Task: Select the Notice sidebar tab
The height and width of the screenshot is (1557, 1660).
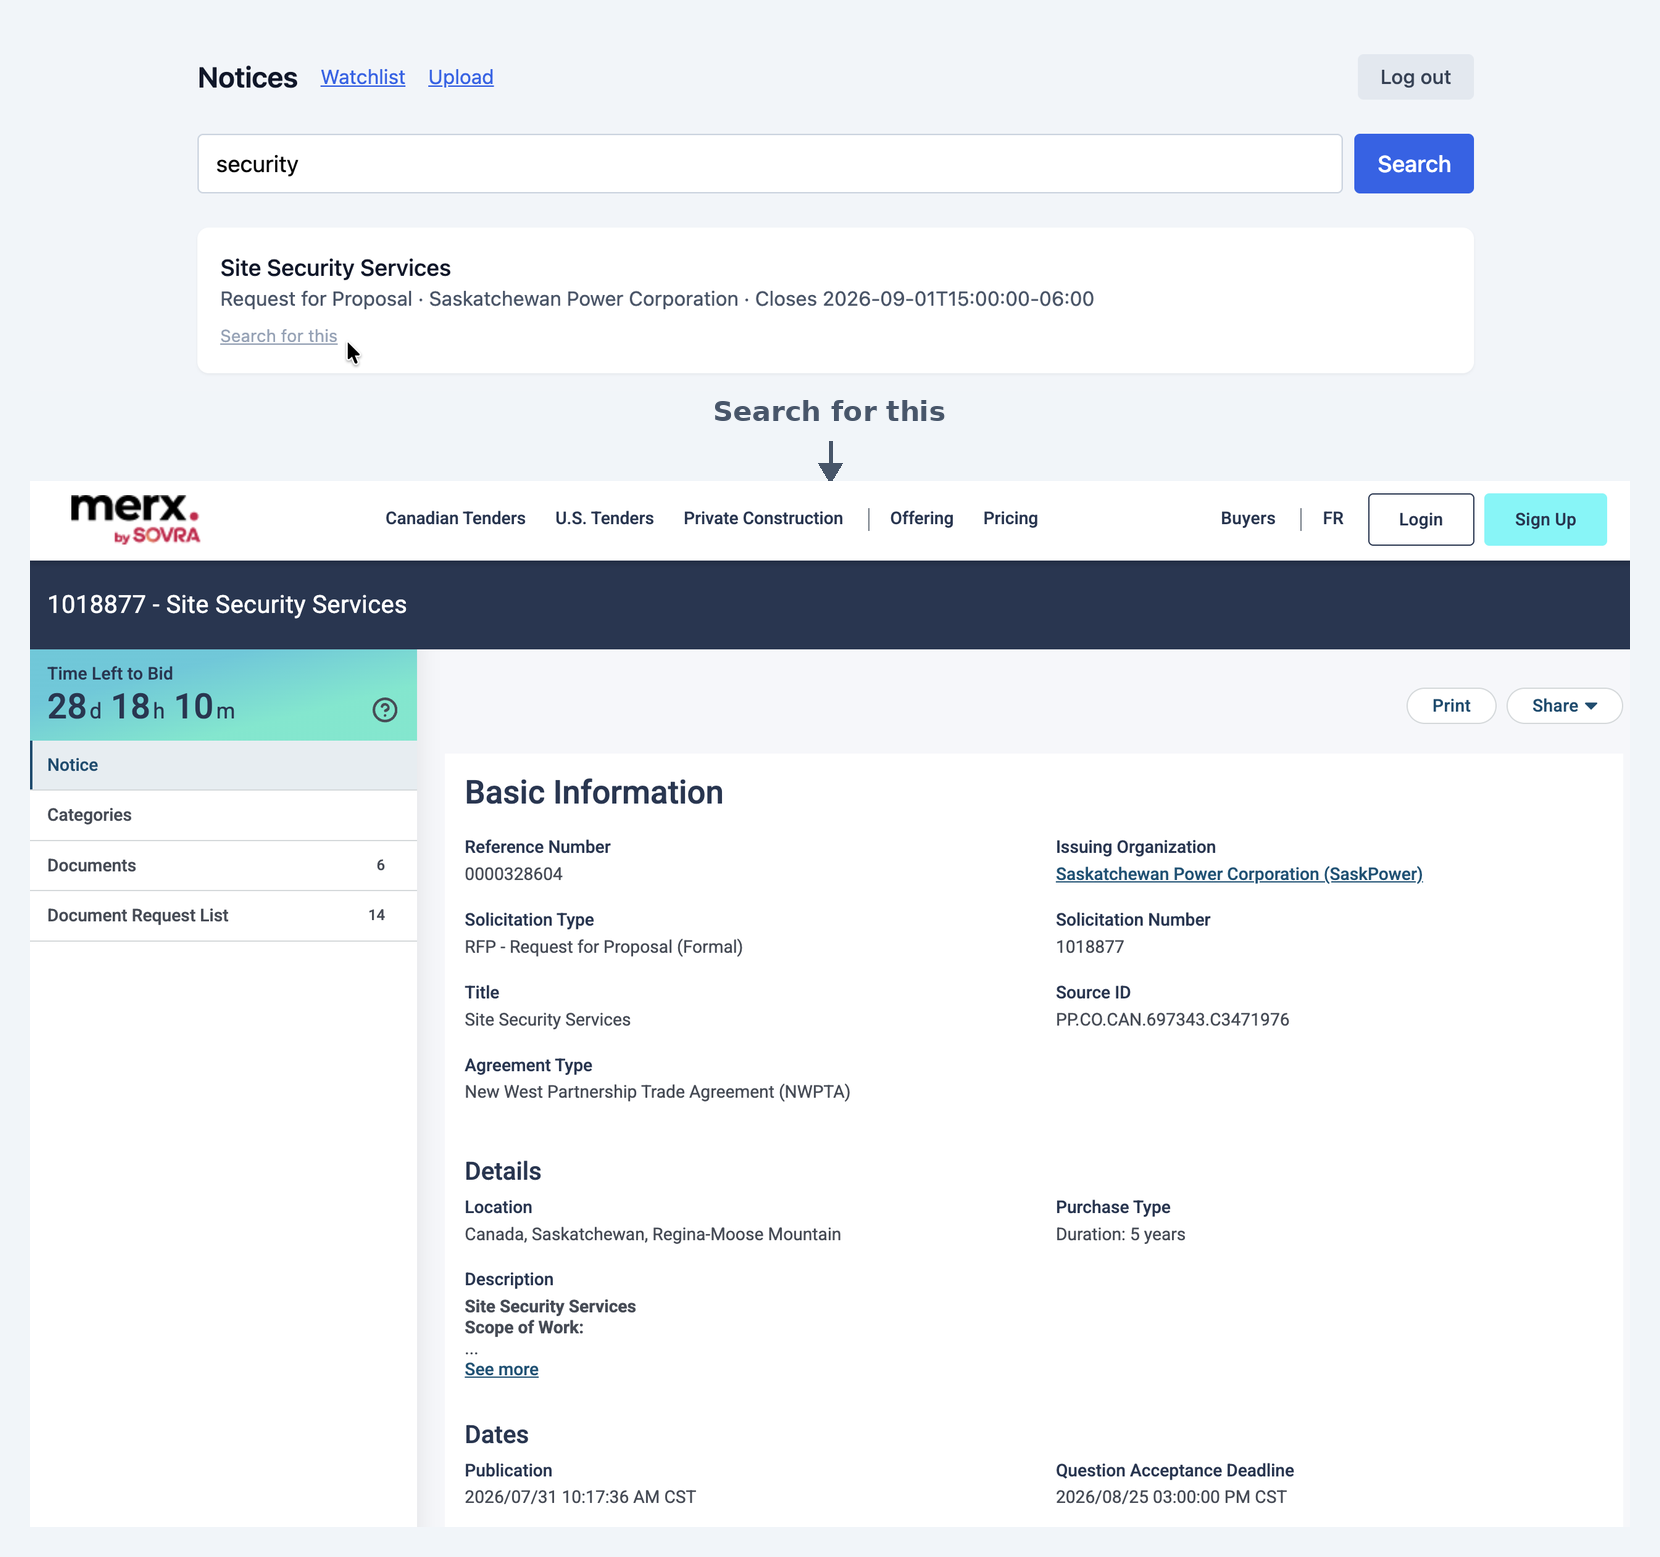Action: click(224, 765)
